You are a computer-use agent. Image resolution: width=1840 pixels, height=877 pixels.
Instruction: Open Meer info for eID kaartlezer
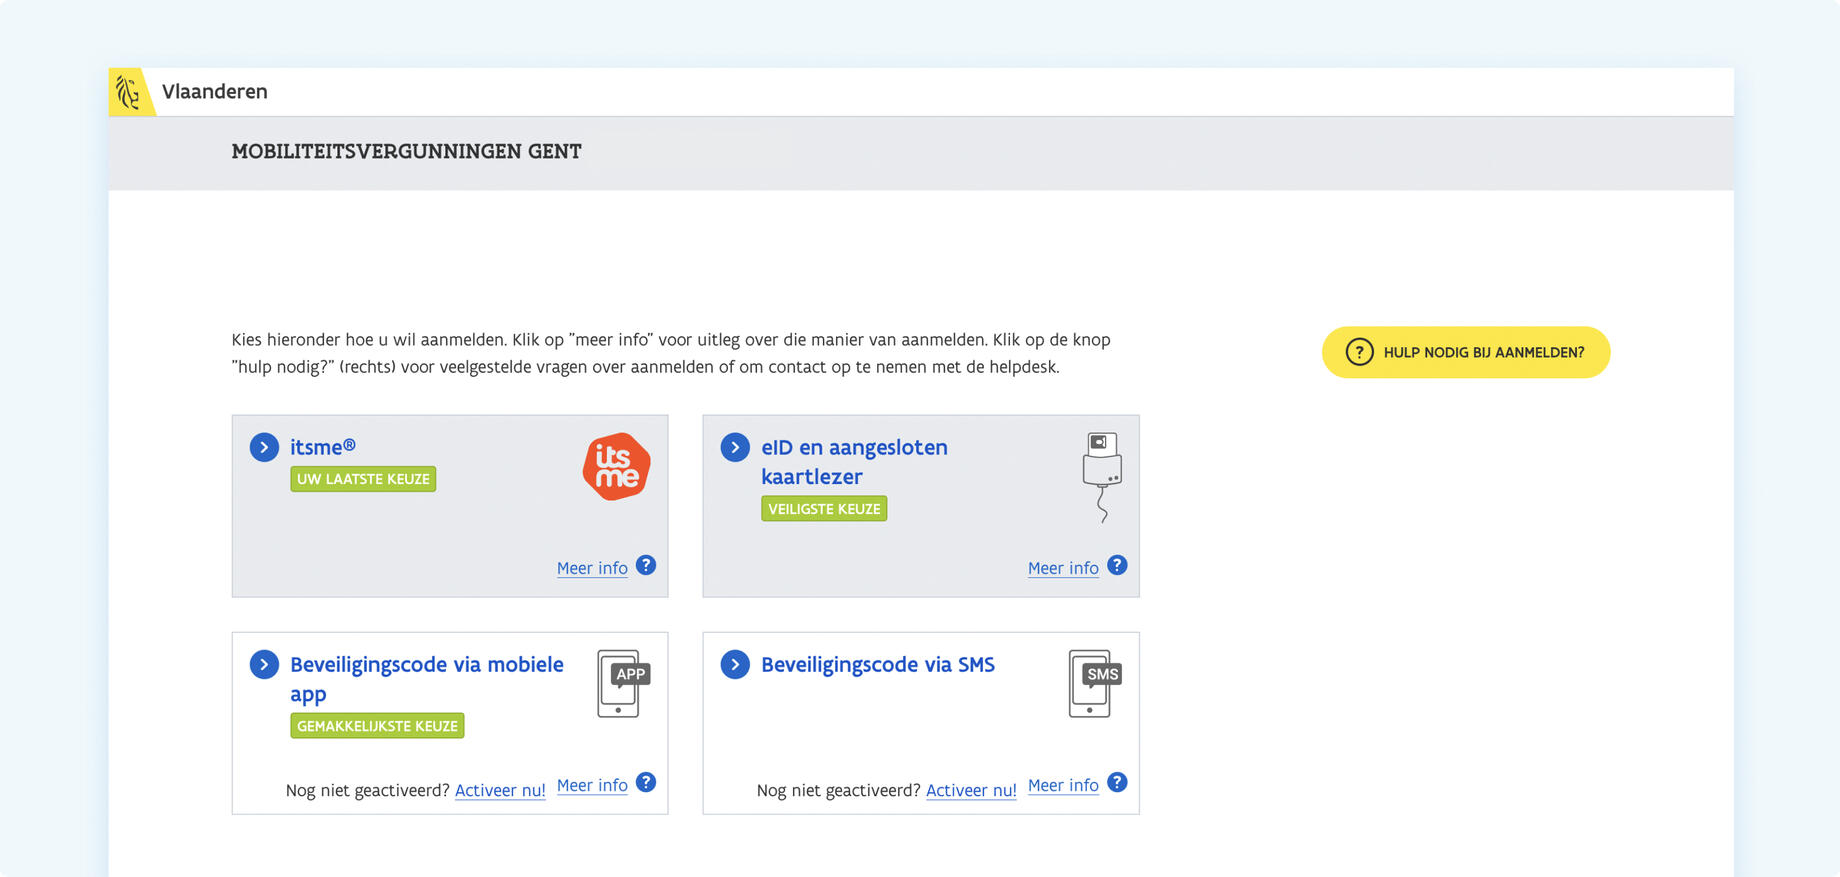pyautogui.click(x=1063, y=568)
